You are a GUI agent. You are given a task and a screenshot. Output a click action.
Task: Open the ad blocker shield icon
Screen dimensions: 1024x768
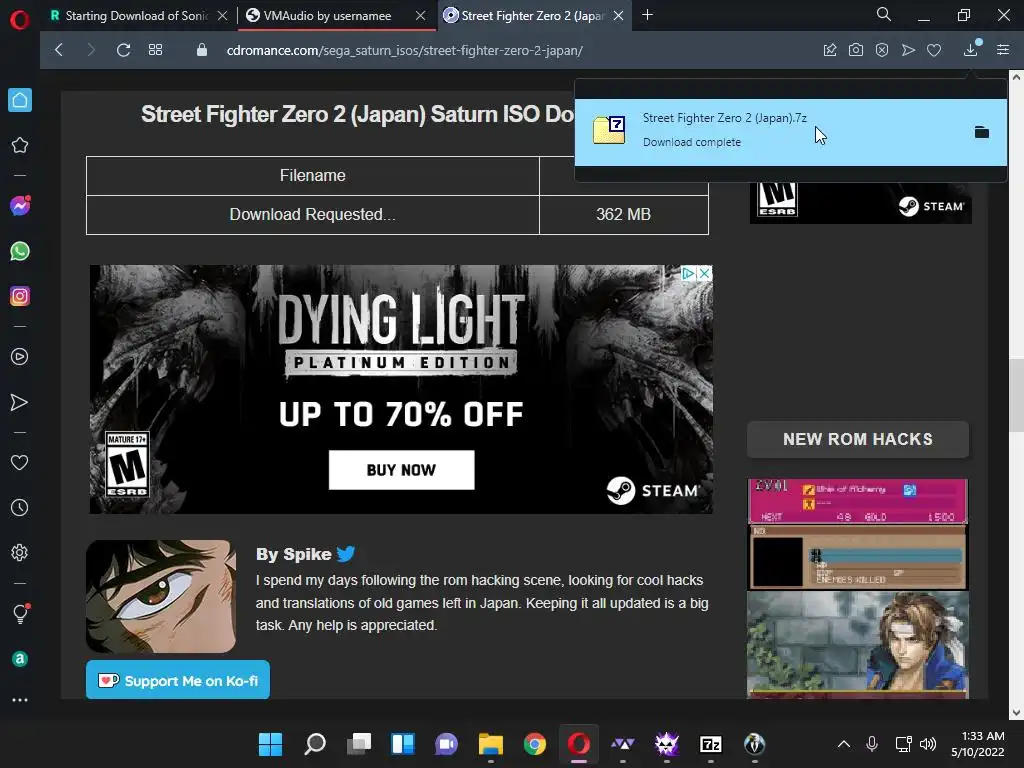click(882, 50)
